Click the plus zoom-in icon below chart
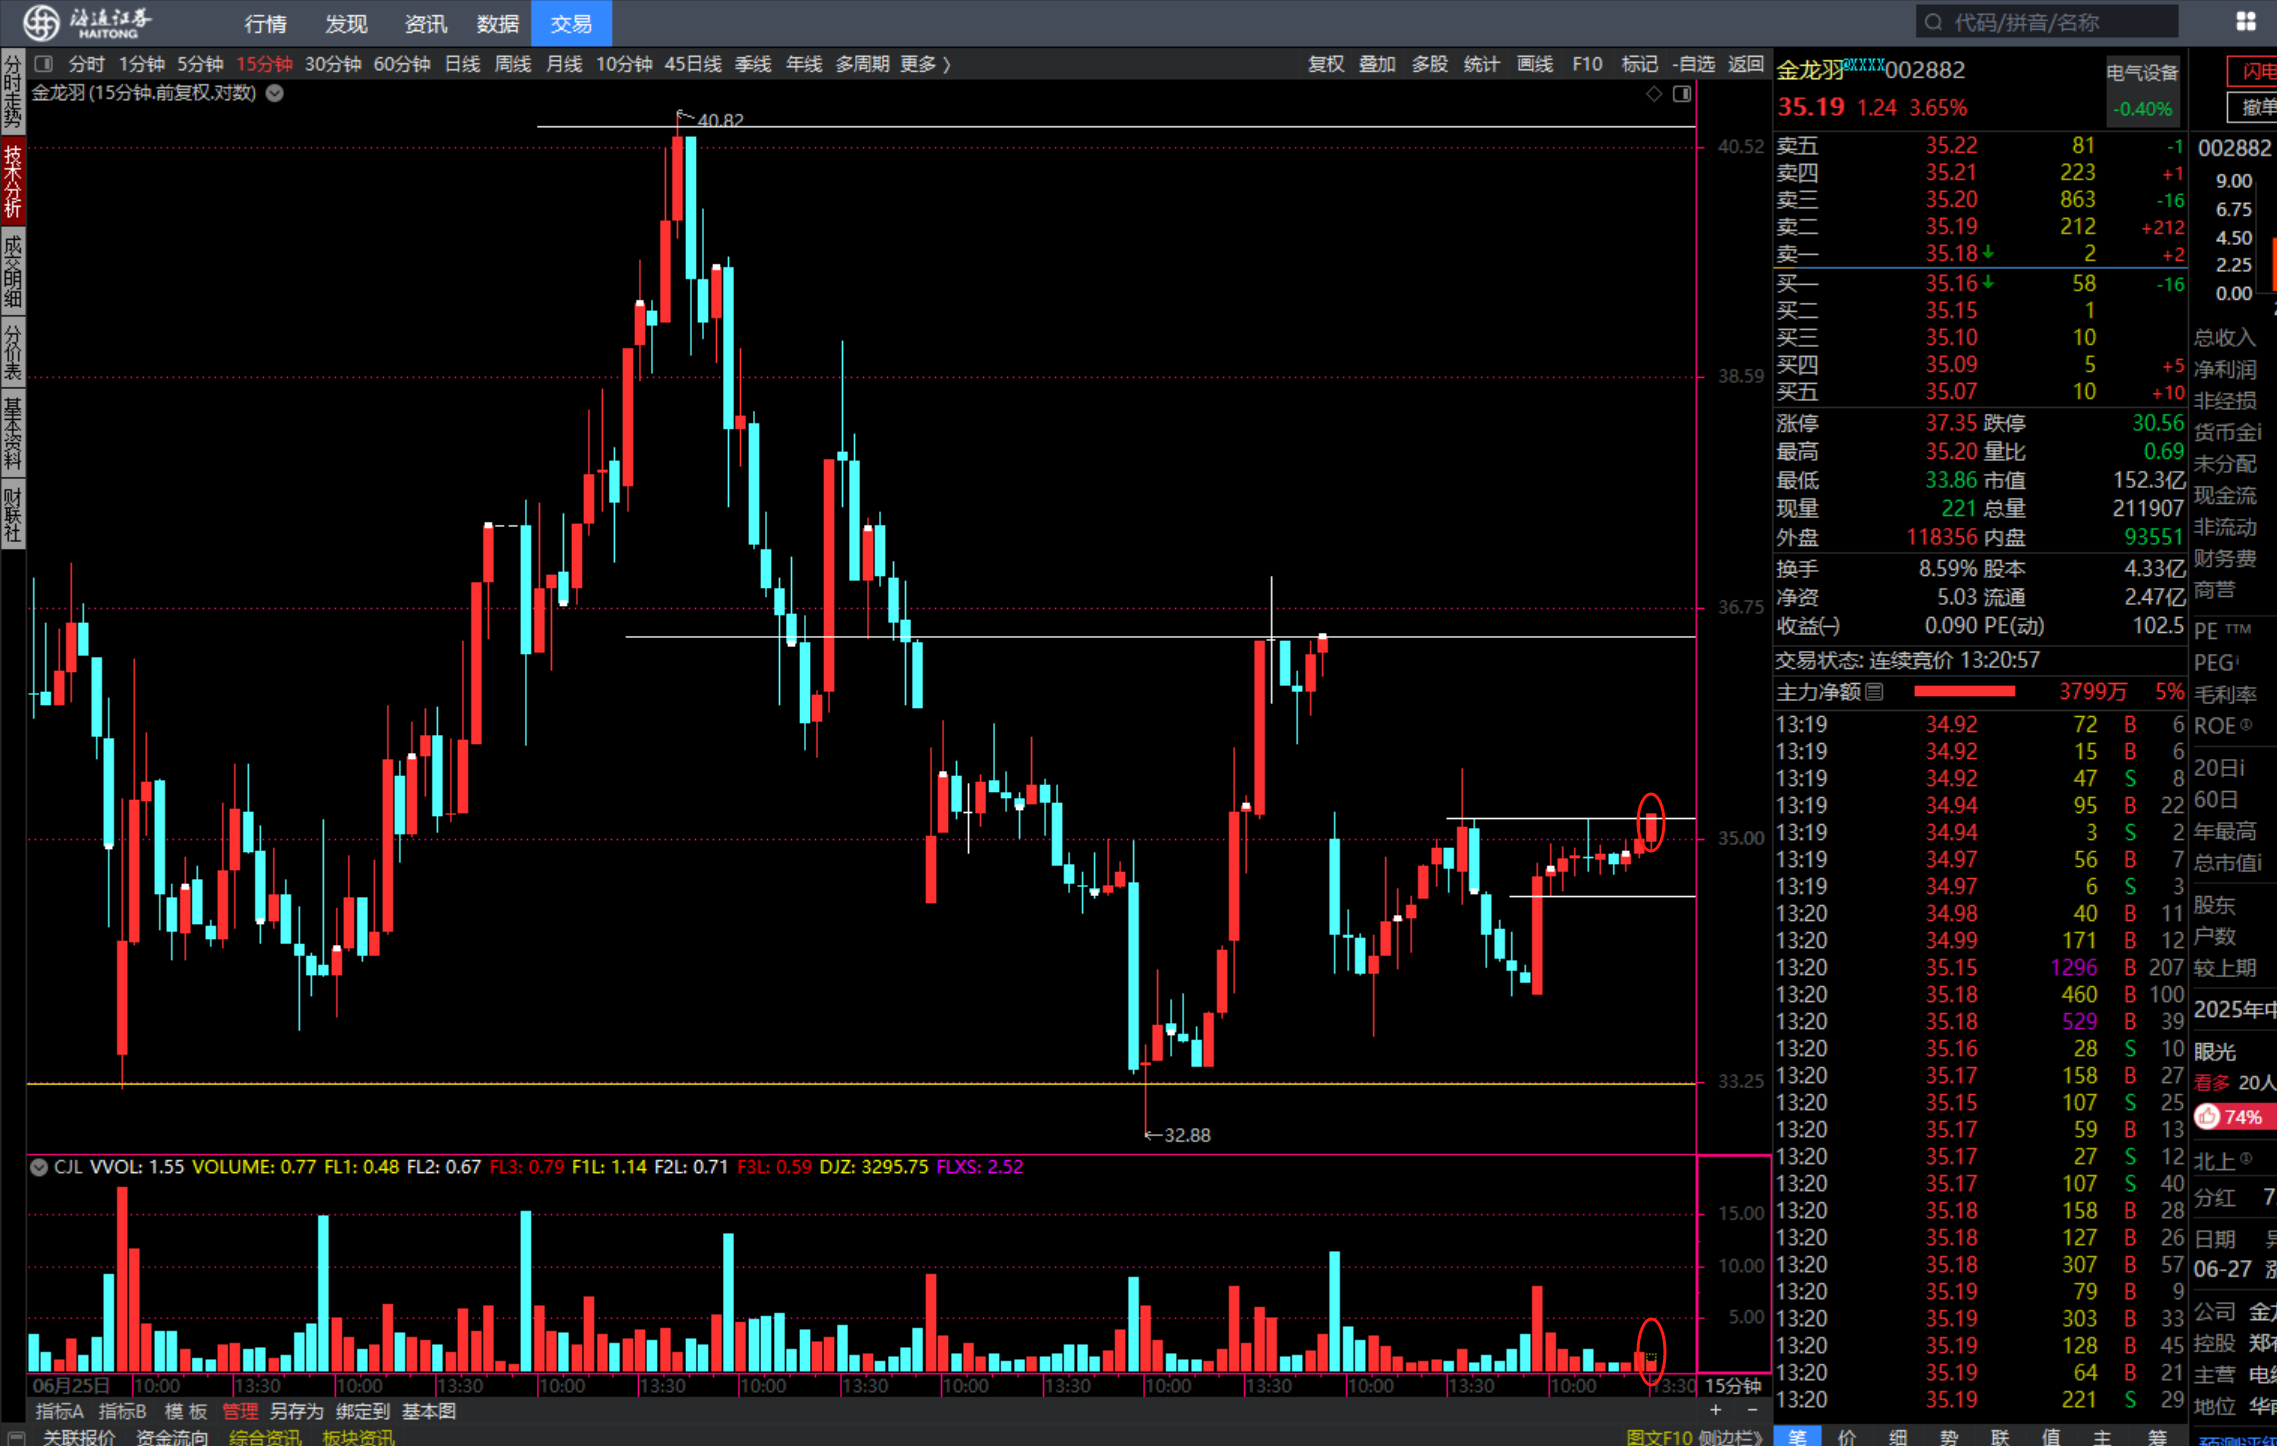The width and height of the screenshot is (2277, 1446). click(1716, 1410)
